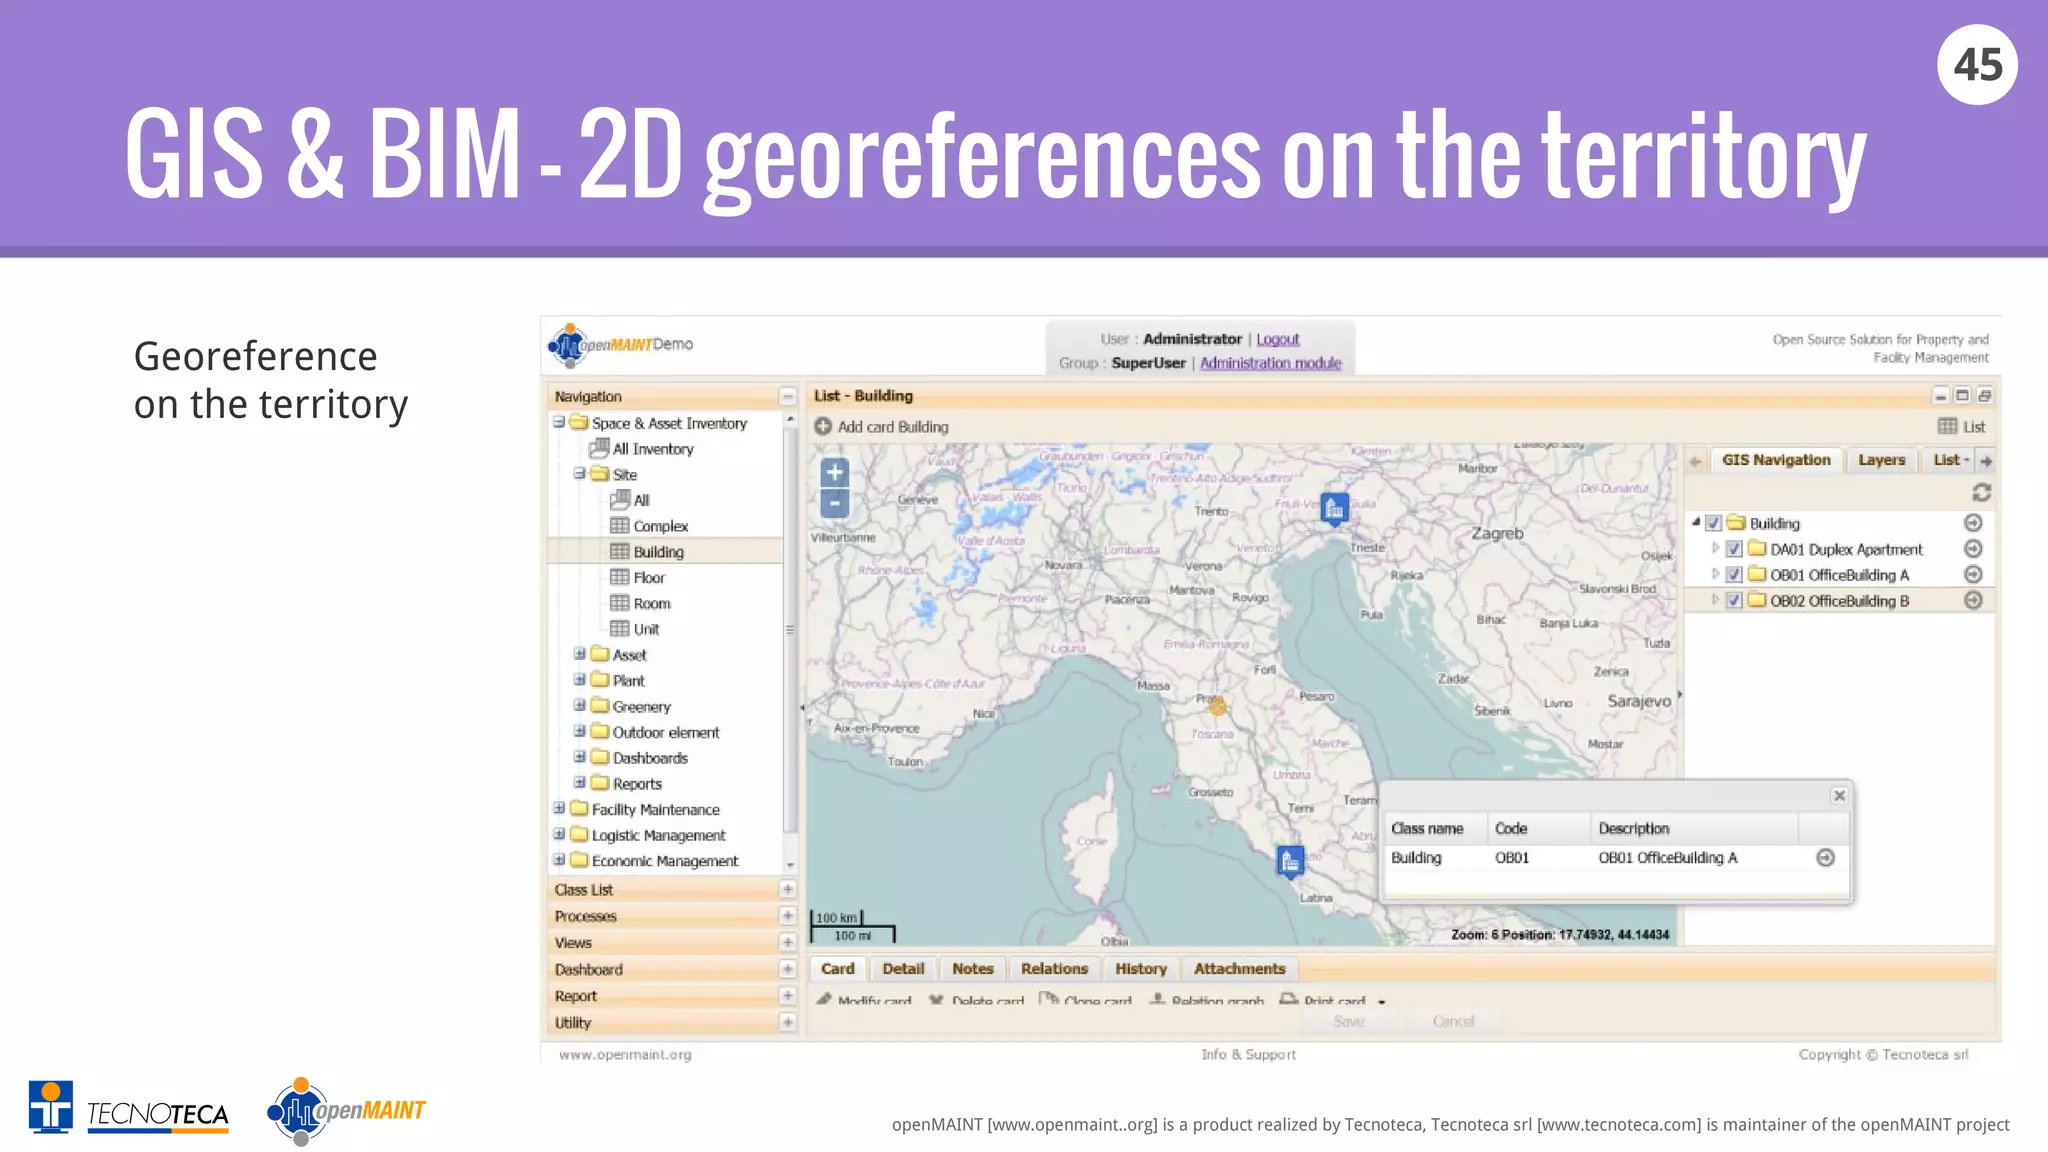Screen dimensions: 2048x1152
Task: Switch to the Relations tab
Action: (x=1054, y=969)
